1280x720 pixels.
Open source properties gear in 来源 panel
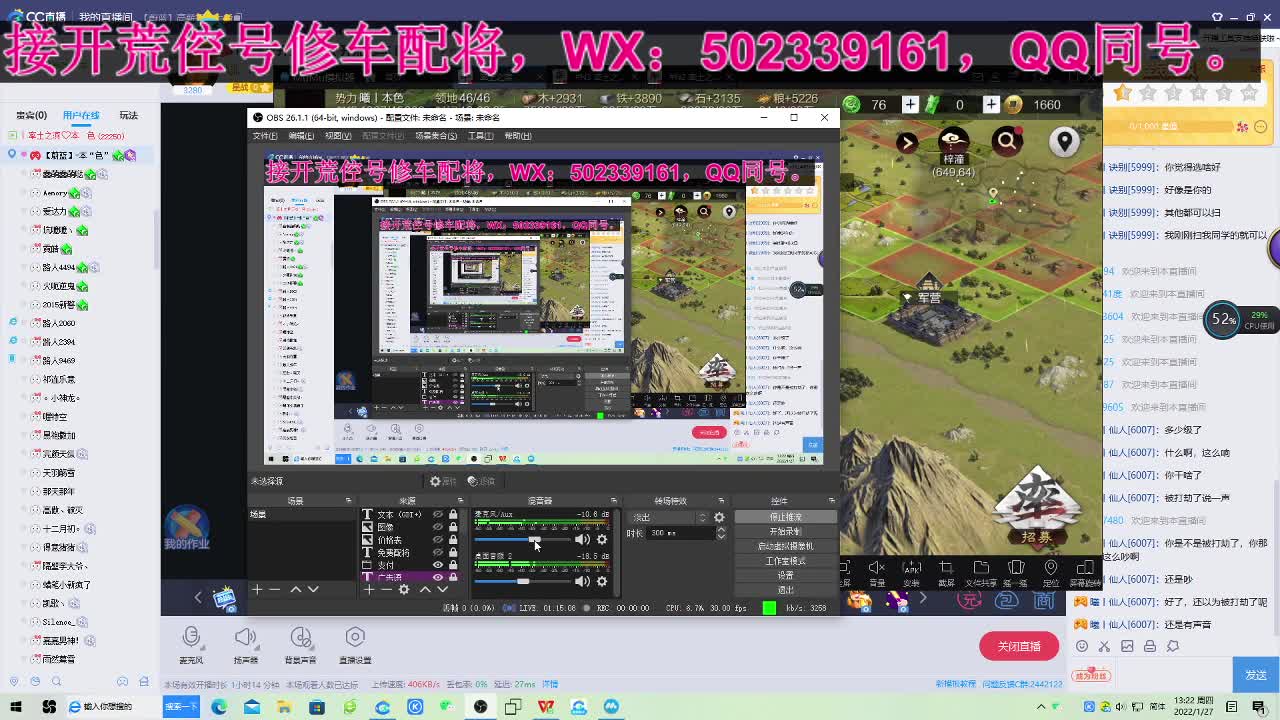click(x=403, y=589)
